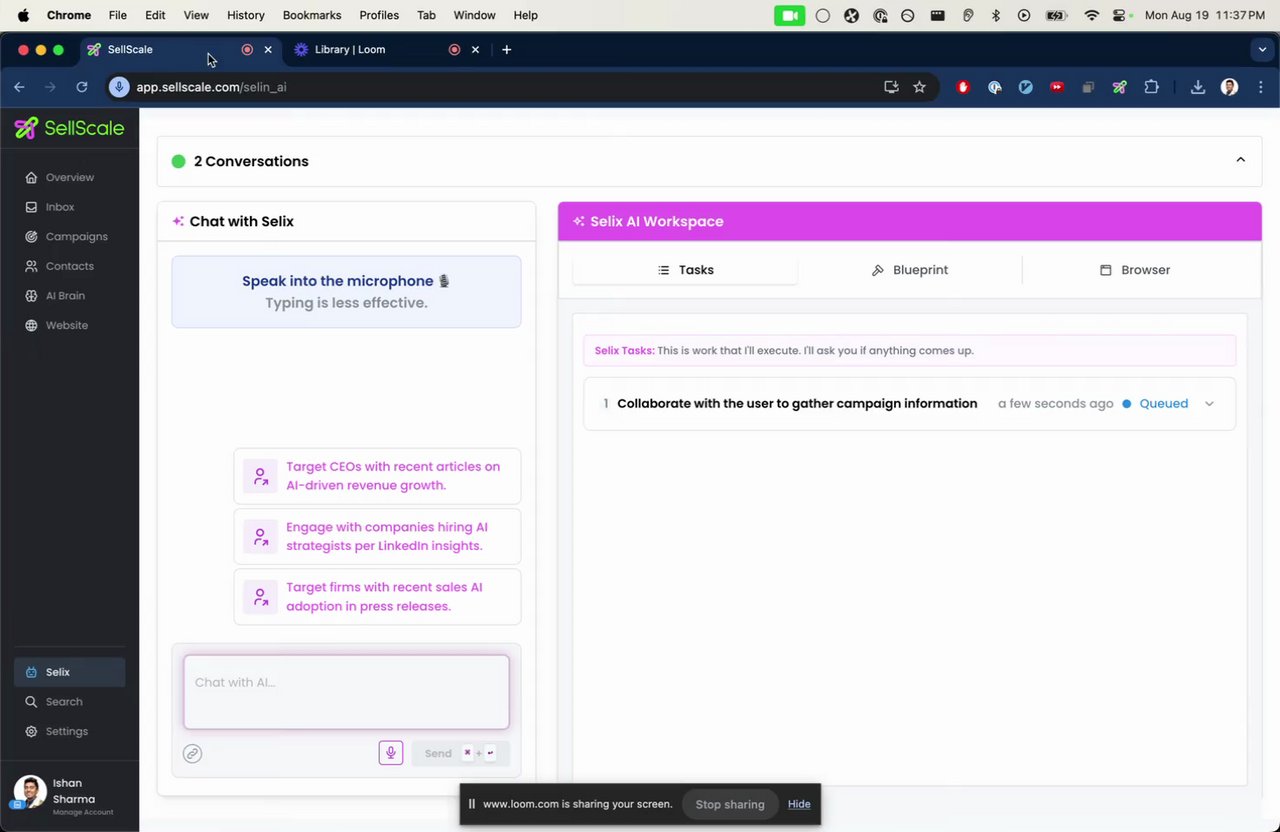Open macOS Control Center
Viewport: 1280px width, 832px height.
click(1120, 15)
